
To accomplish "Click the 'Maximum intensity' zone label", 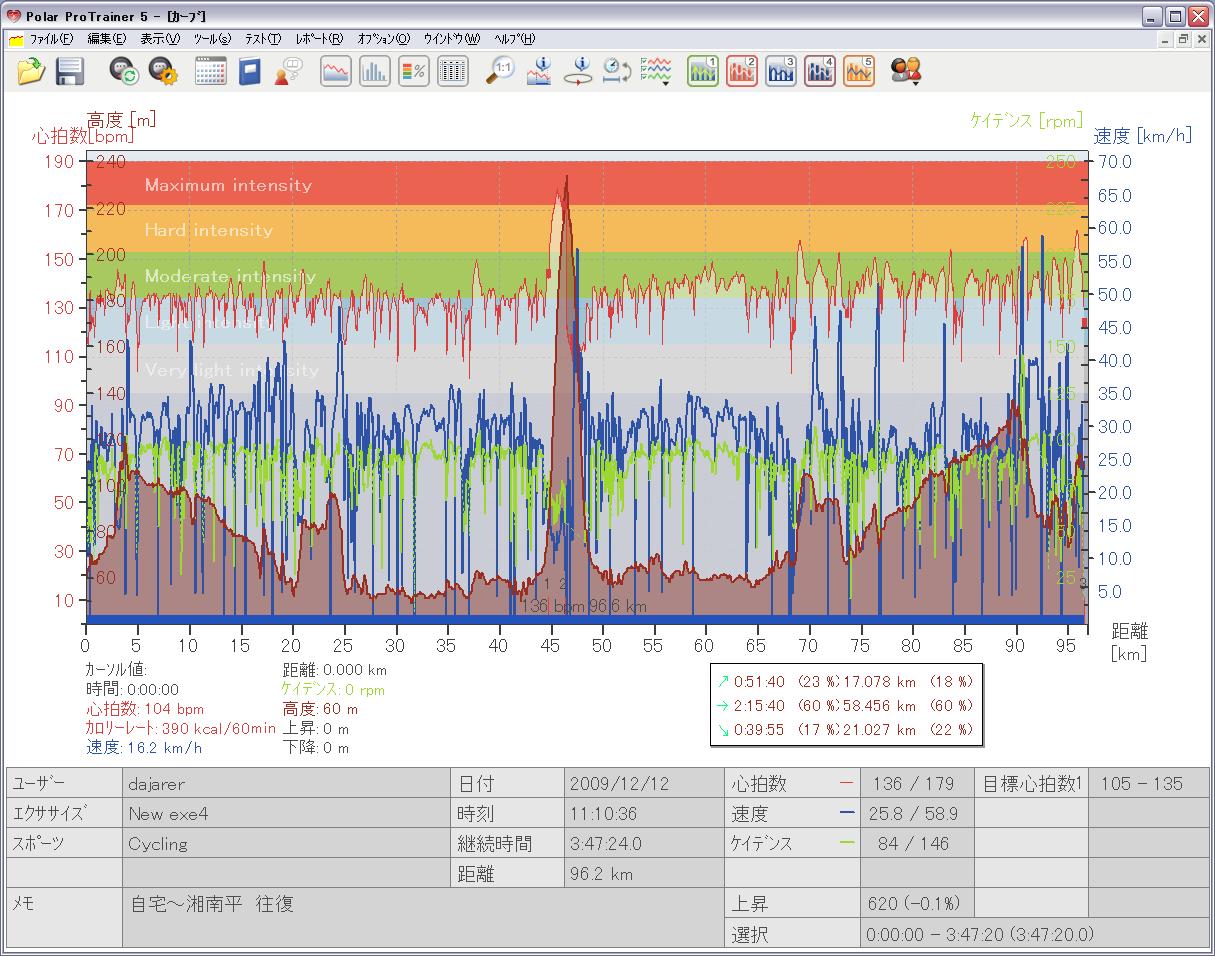I will click(228, 185).
